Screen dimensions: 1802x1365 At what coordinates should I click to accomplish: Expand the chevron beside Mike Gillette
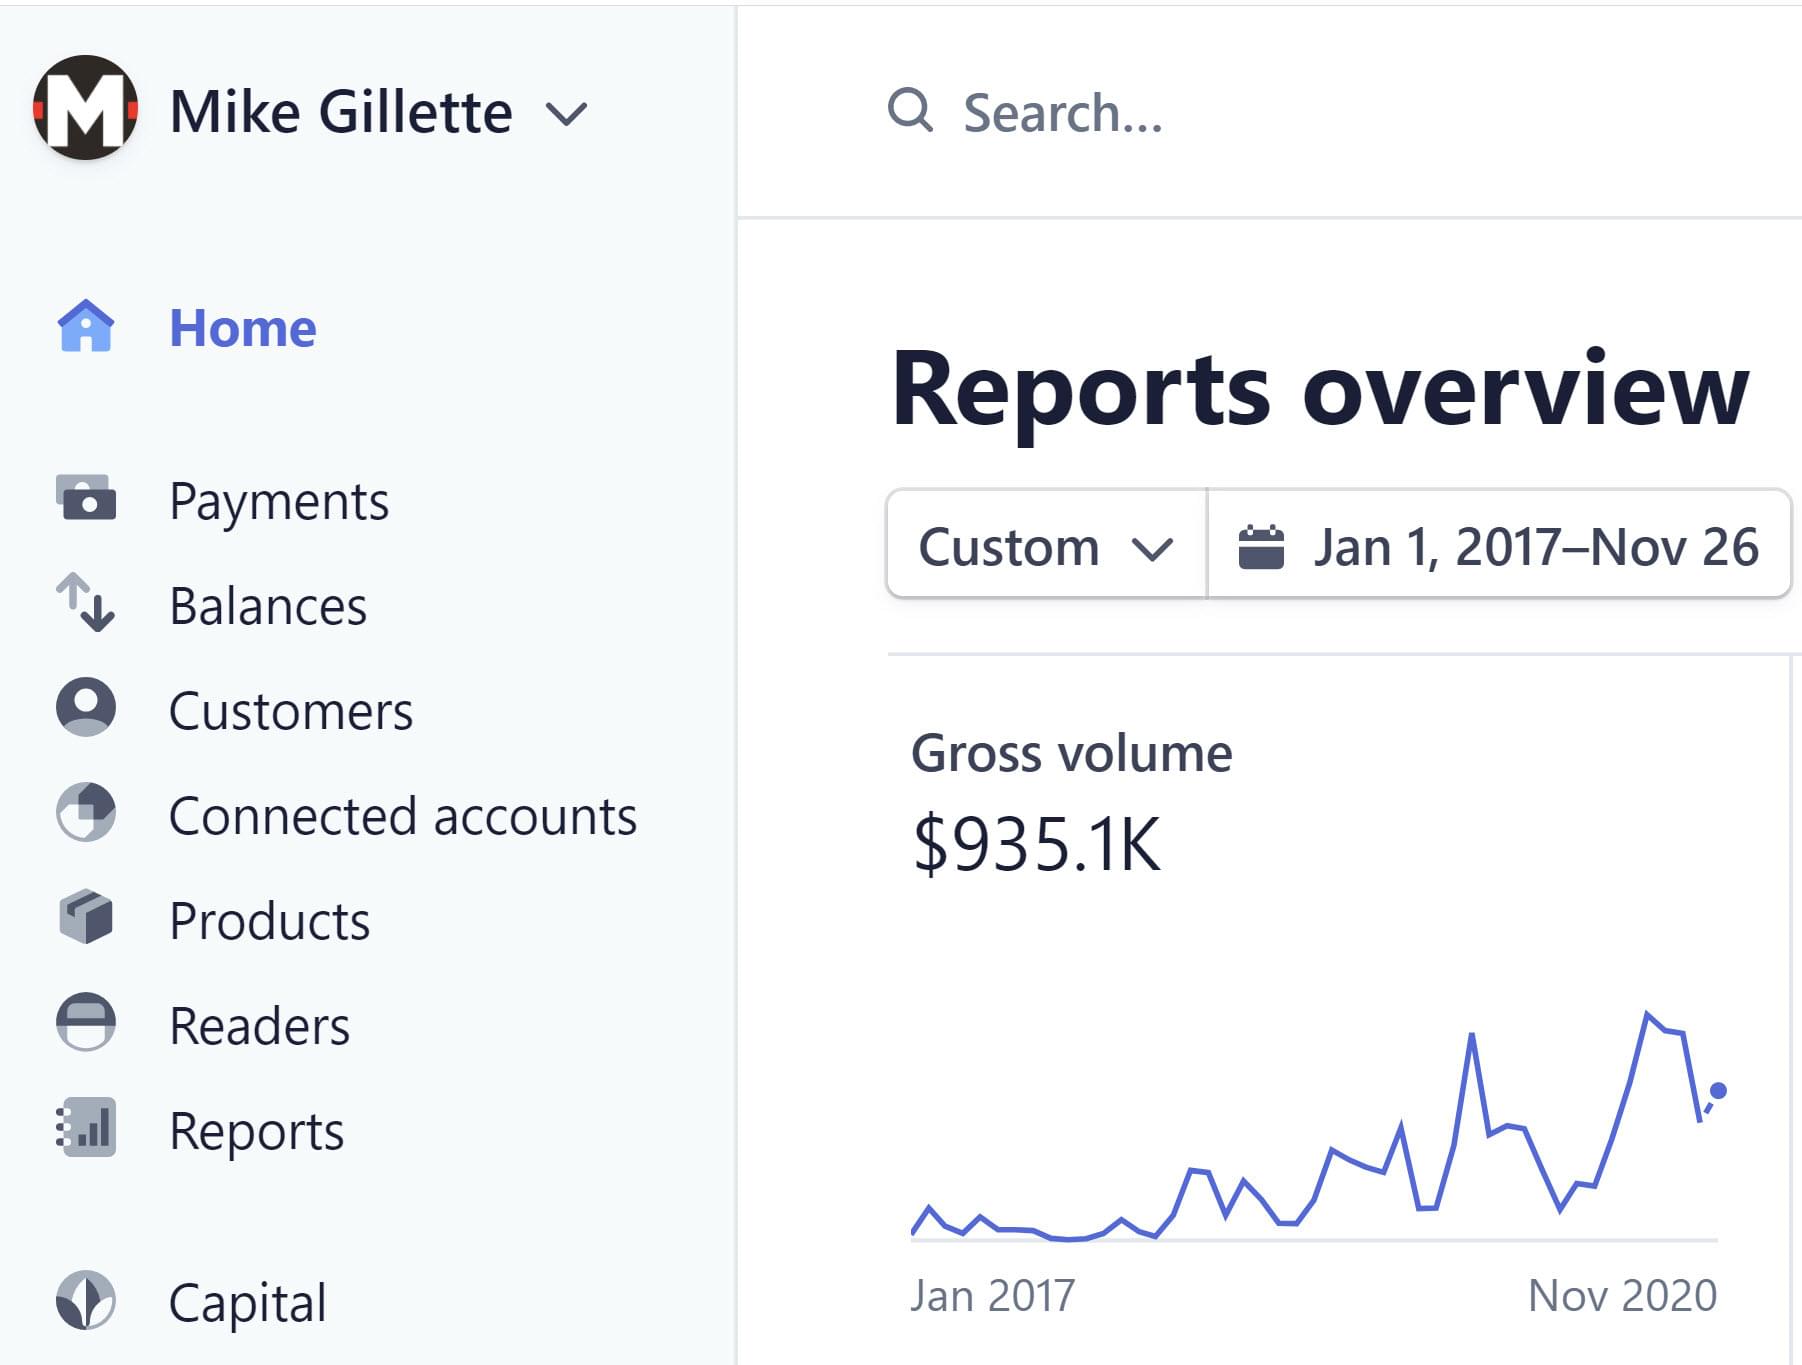click(x=566, y=113)
